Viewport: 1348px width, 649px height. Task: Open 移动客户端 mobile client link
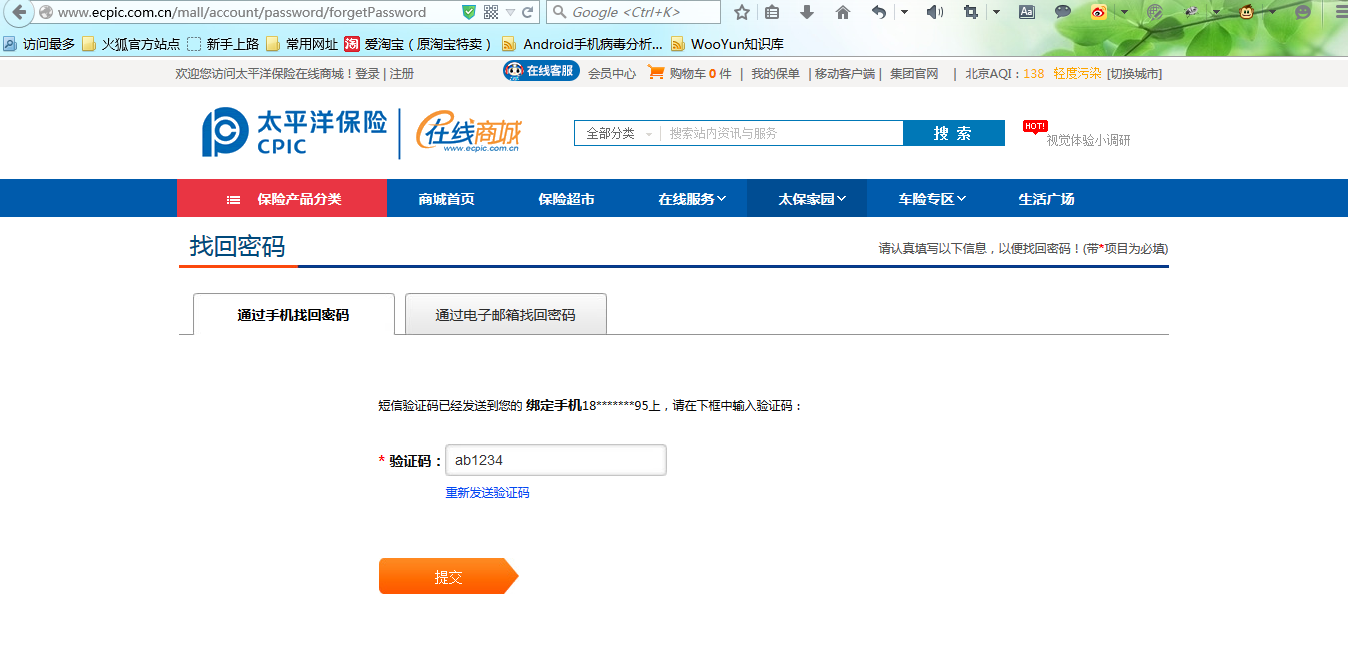(845, 74)
